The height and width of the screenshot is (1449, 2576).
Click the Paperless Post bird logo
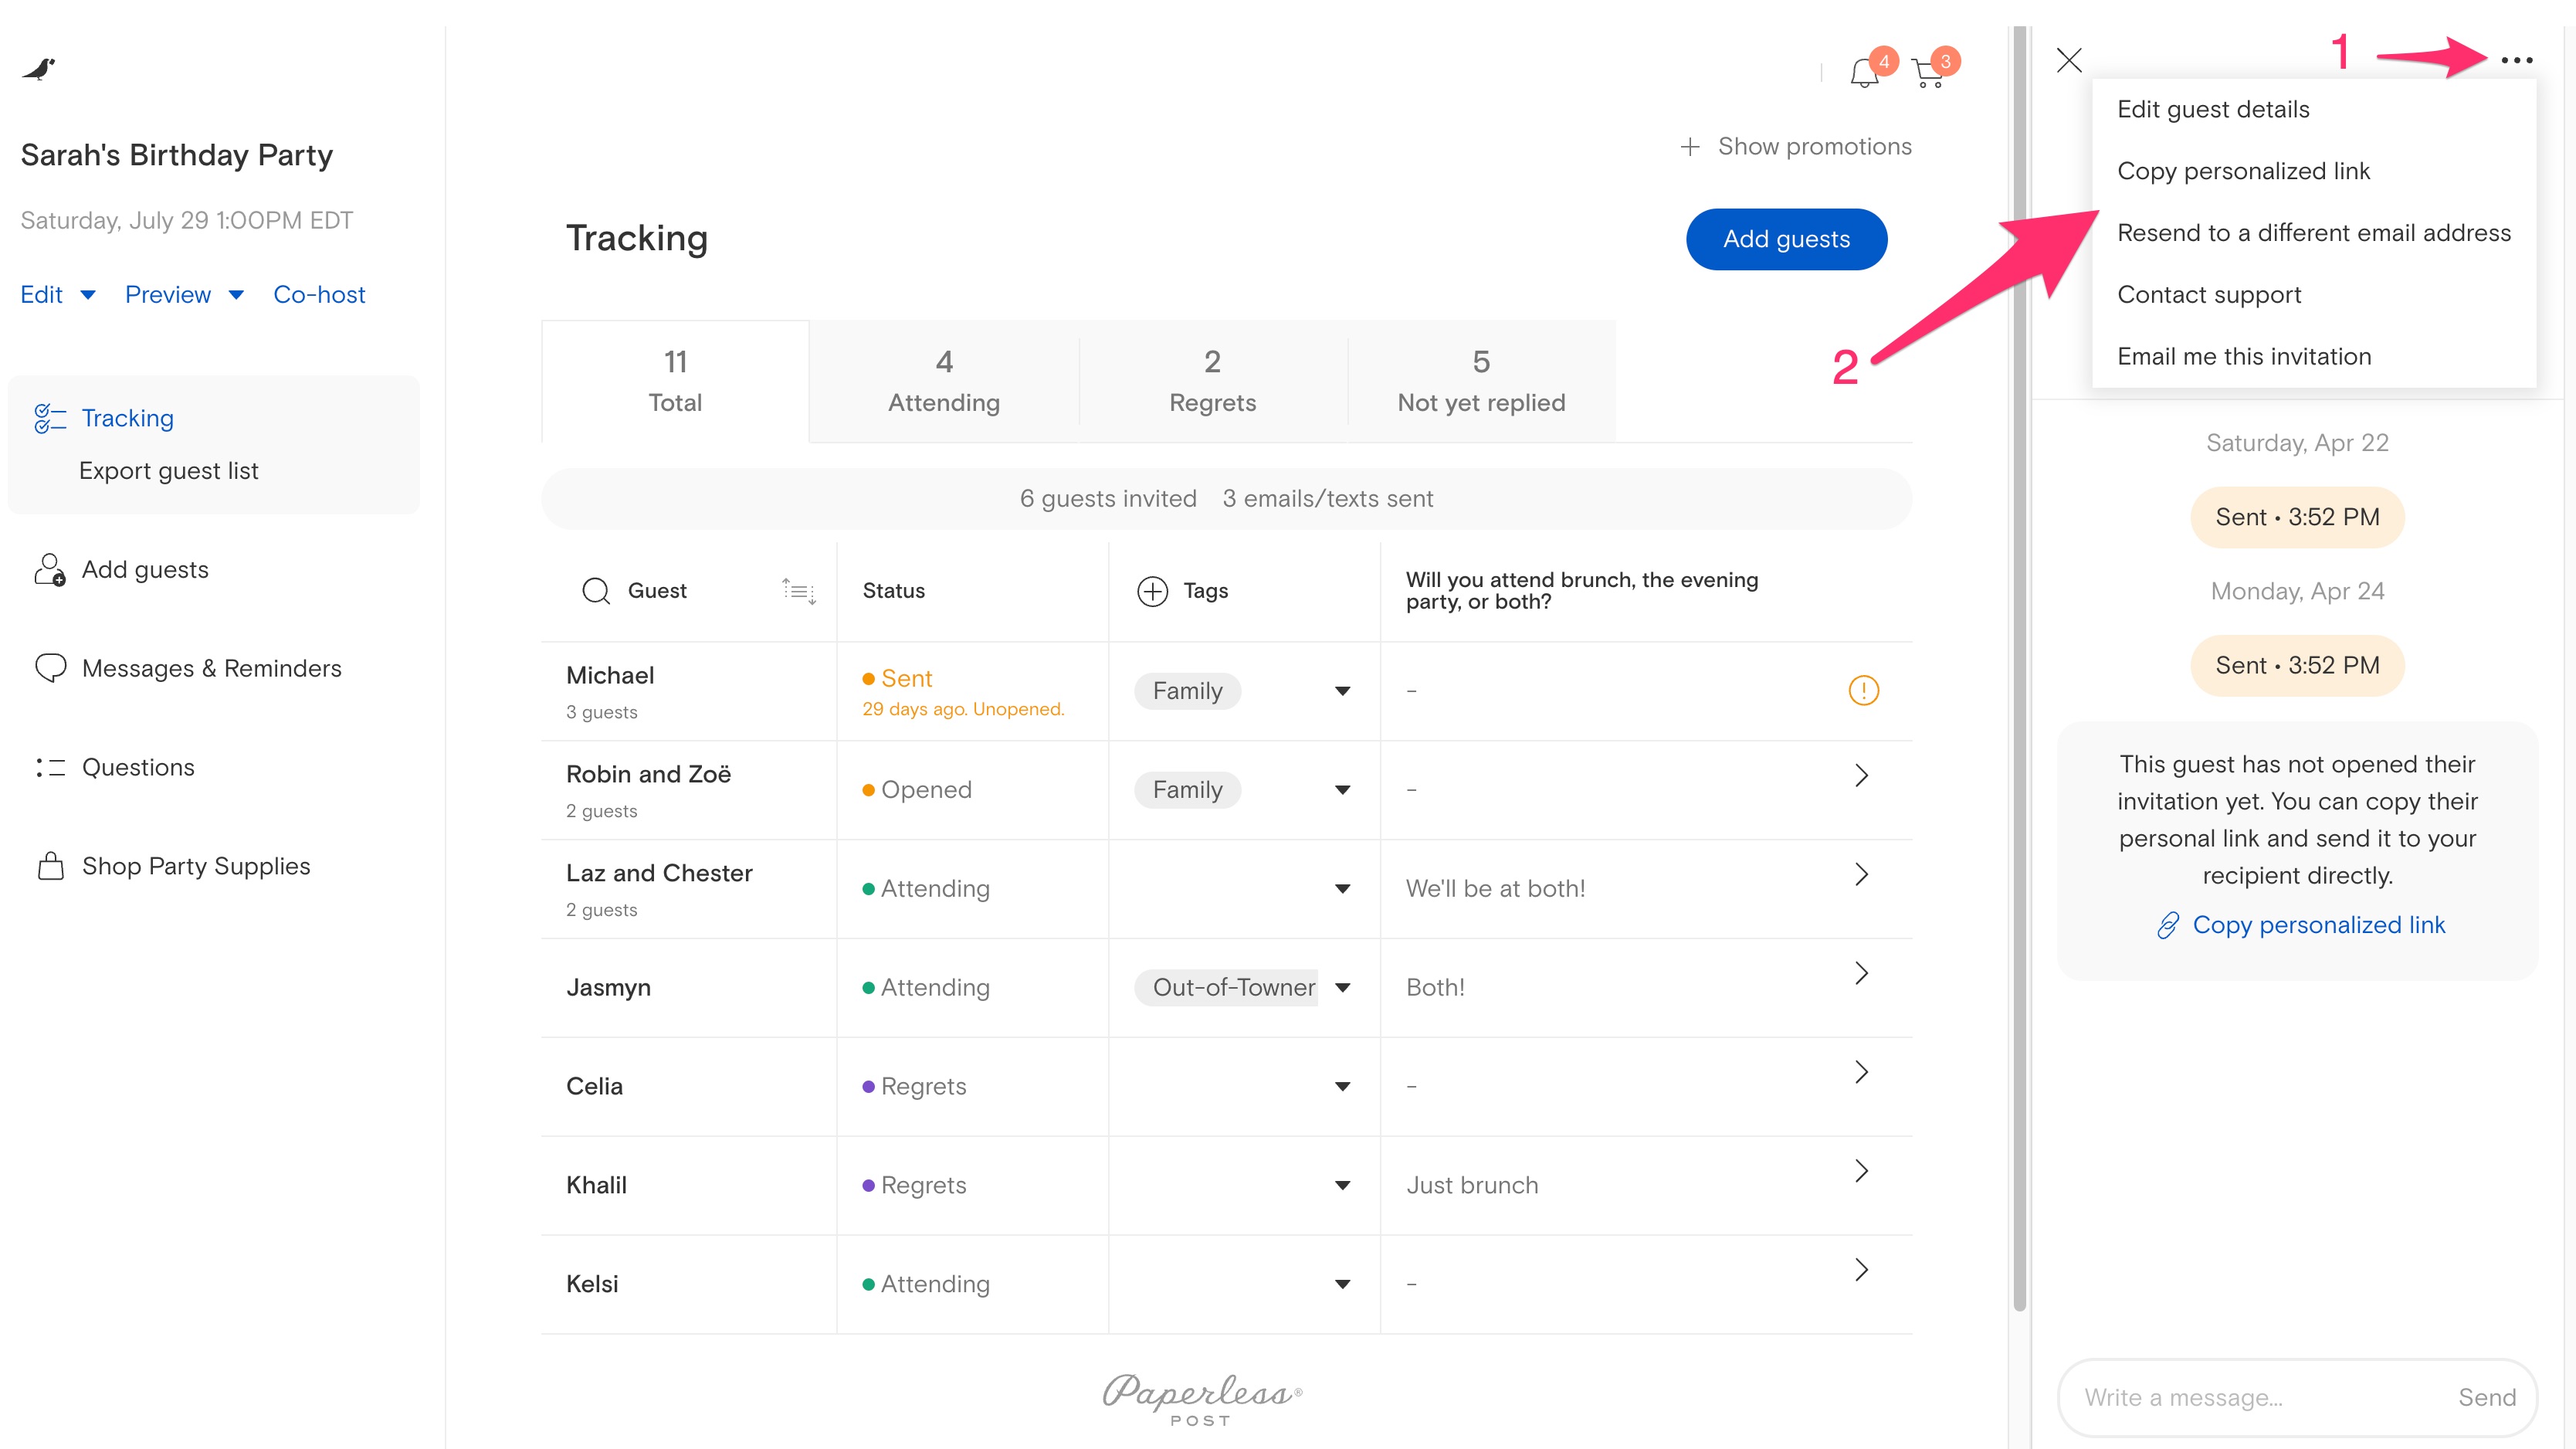click(x=39, y=69)
